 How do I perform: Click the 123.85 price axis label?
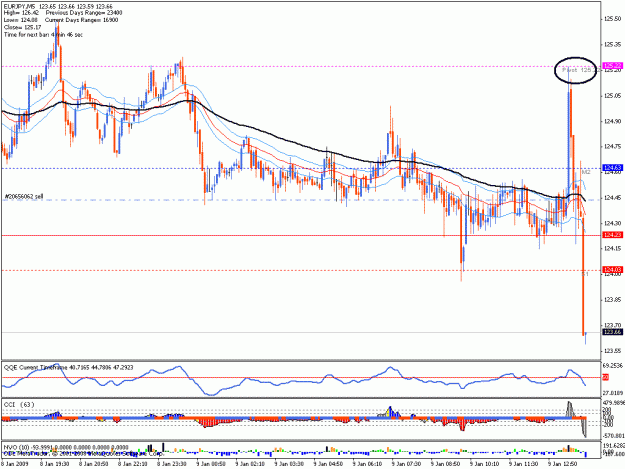click(613, 300)
